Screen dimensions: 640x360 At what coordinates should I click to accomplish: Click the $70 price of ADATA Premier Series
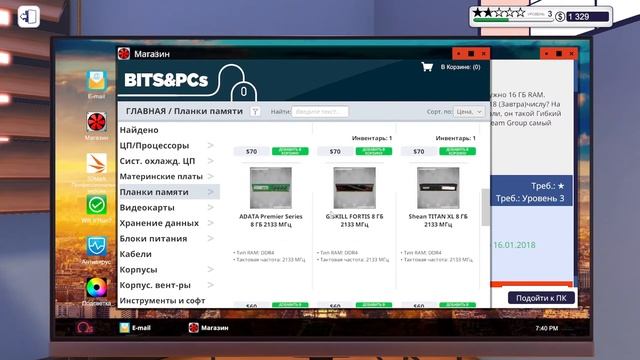click(251, 151)
